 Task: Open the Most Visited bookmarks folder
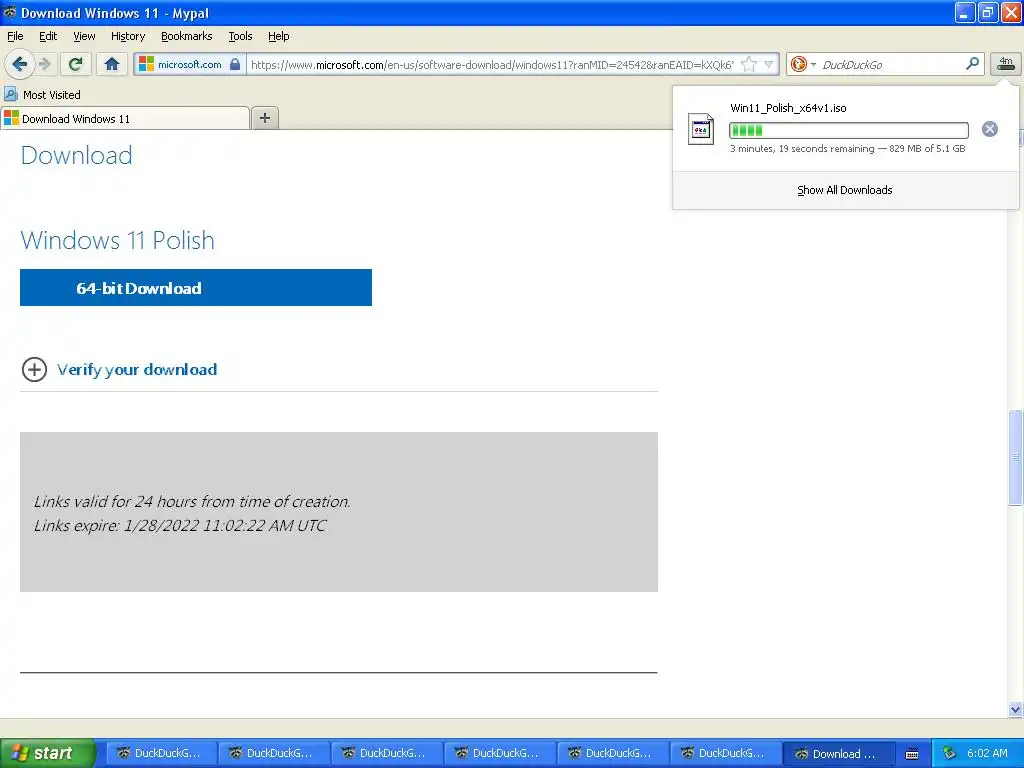tap(42, 95)
